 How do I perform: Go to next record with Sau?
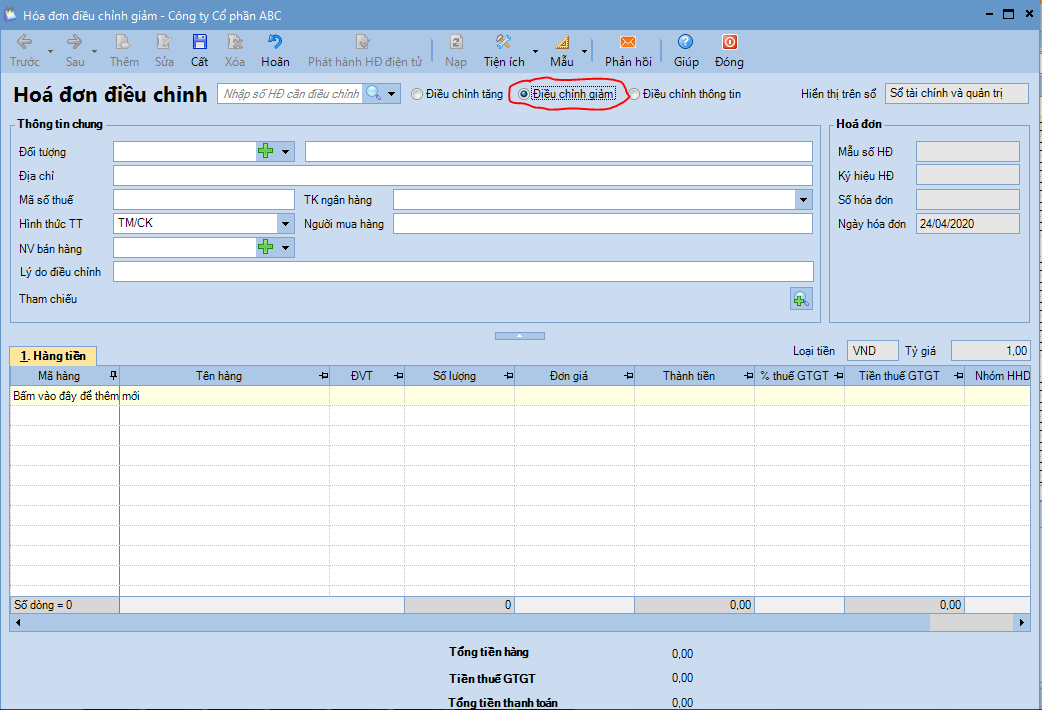pyautogui.click(x=74, y=51)
